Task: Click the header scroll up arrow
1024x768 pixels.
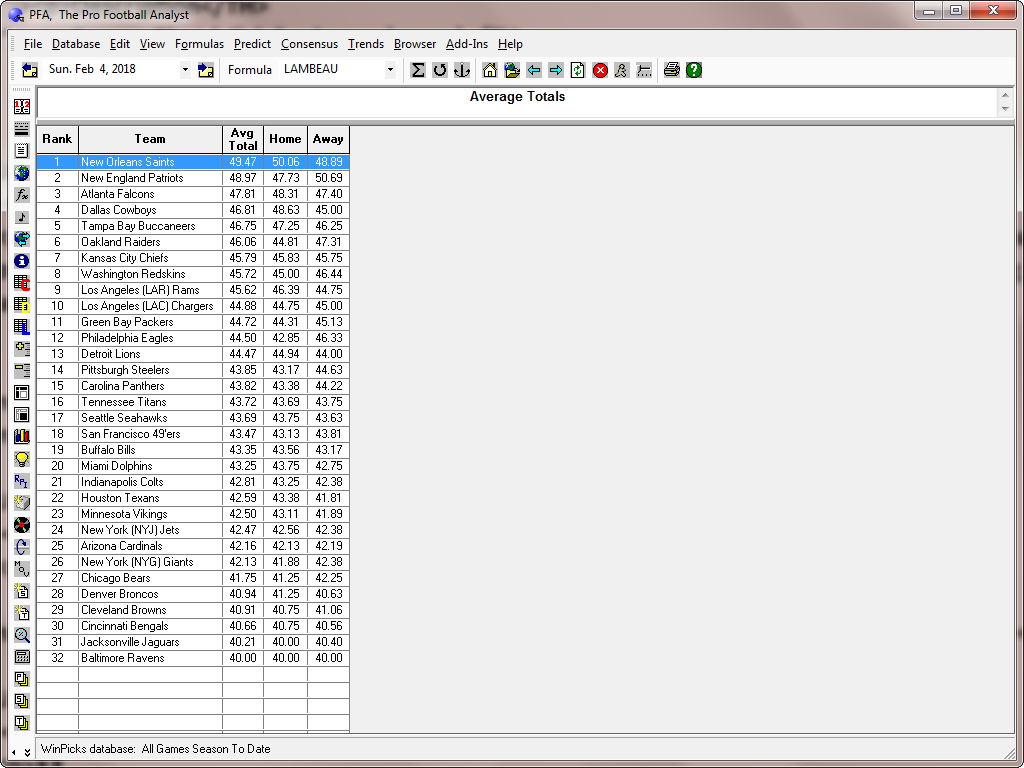Action: (x=1005, y=96)
